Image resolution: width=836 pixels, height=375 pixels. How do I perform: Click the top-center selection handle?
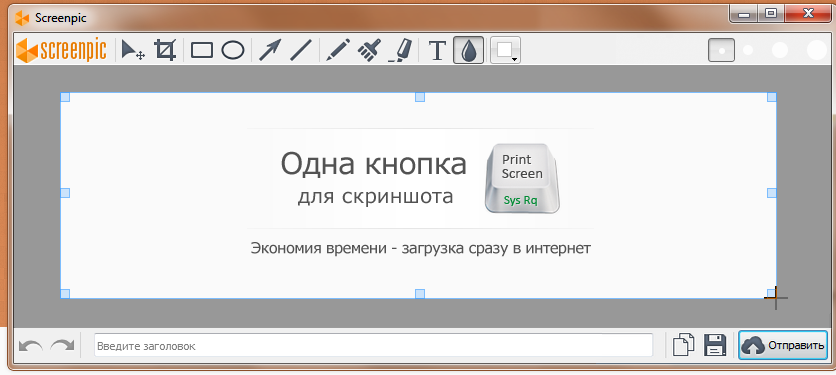[420, 97]
